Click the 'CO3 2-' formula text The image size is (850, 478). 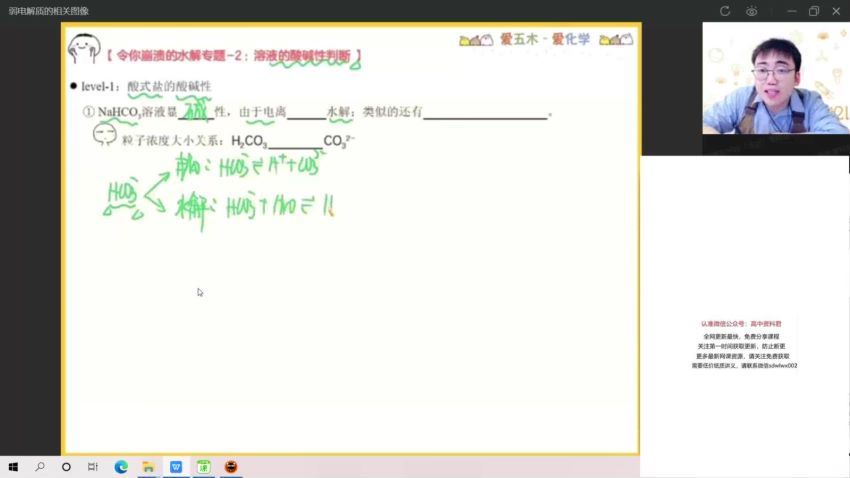[339, 141]
